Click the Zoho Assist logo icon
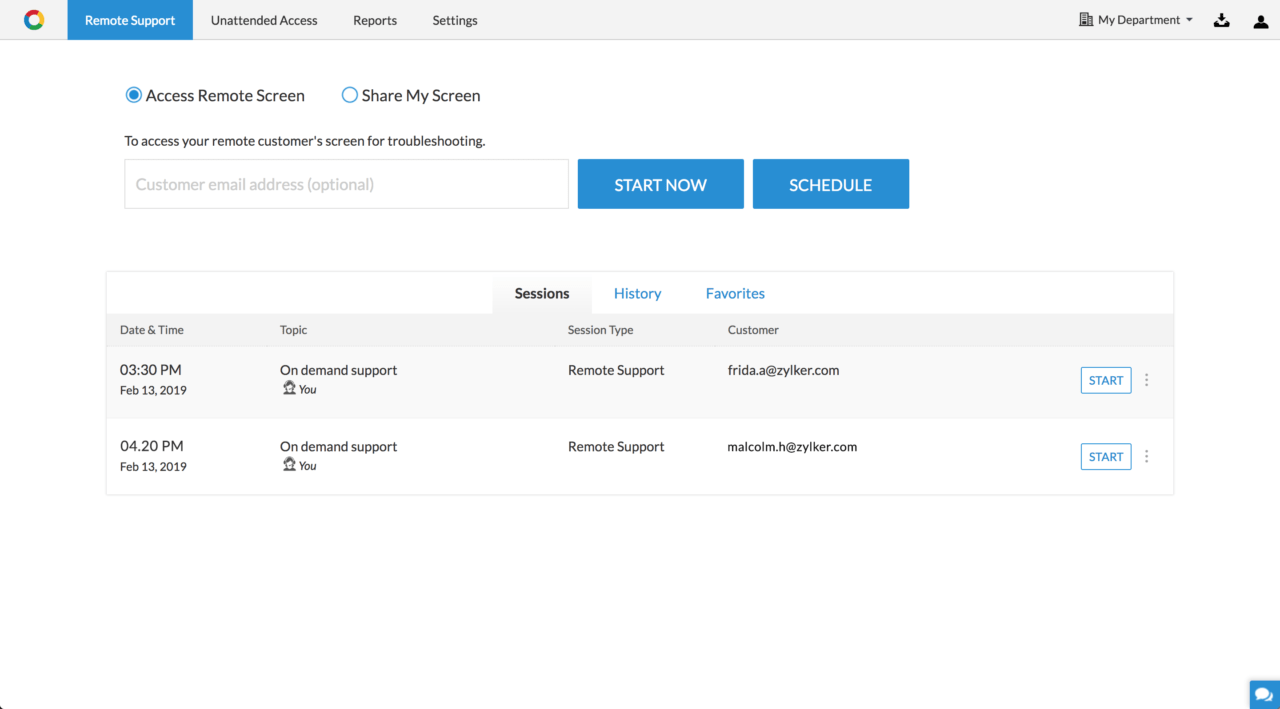This screenshot has width=1280, height=709. click(34, 20)
